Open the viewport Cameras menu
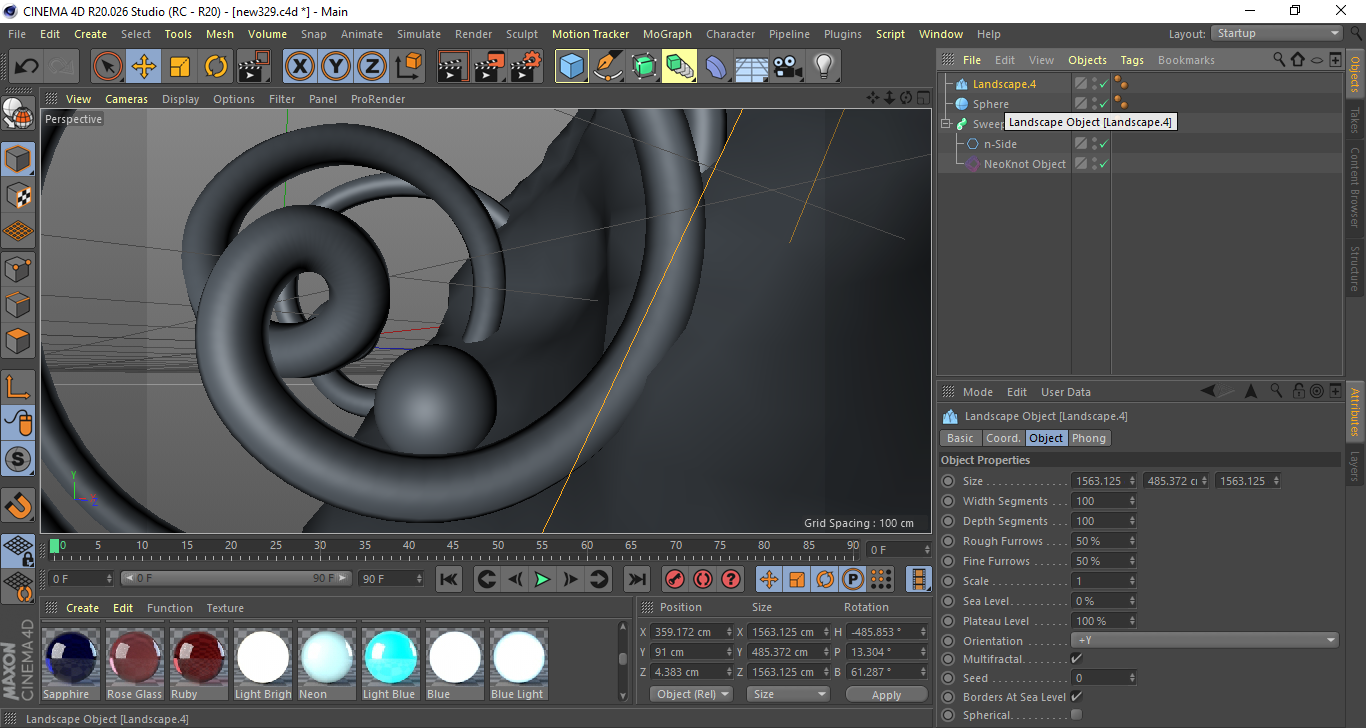 click(127, 99)
